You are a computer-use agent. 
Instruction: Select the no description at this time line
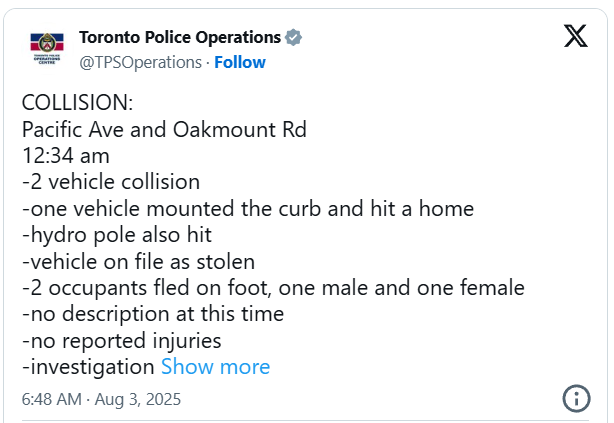pos(153,314)
